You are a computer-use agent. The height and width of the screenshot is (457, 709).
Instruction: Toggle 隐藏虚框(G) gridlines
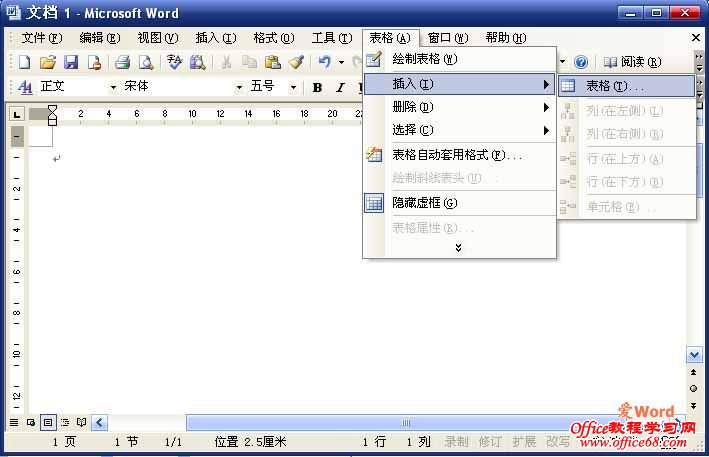[x=459, y=203]
